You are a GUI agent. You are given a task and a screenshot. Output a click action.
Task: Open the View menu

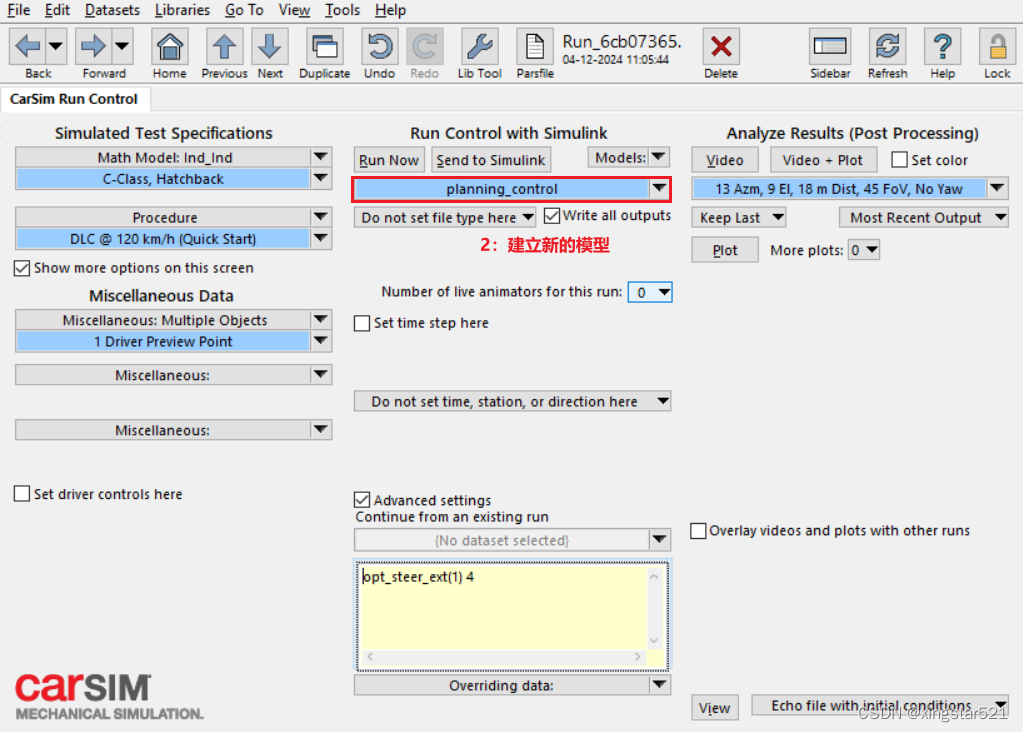(294, 10)
